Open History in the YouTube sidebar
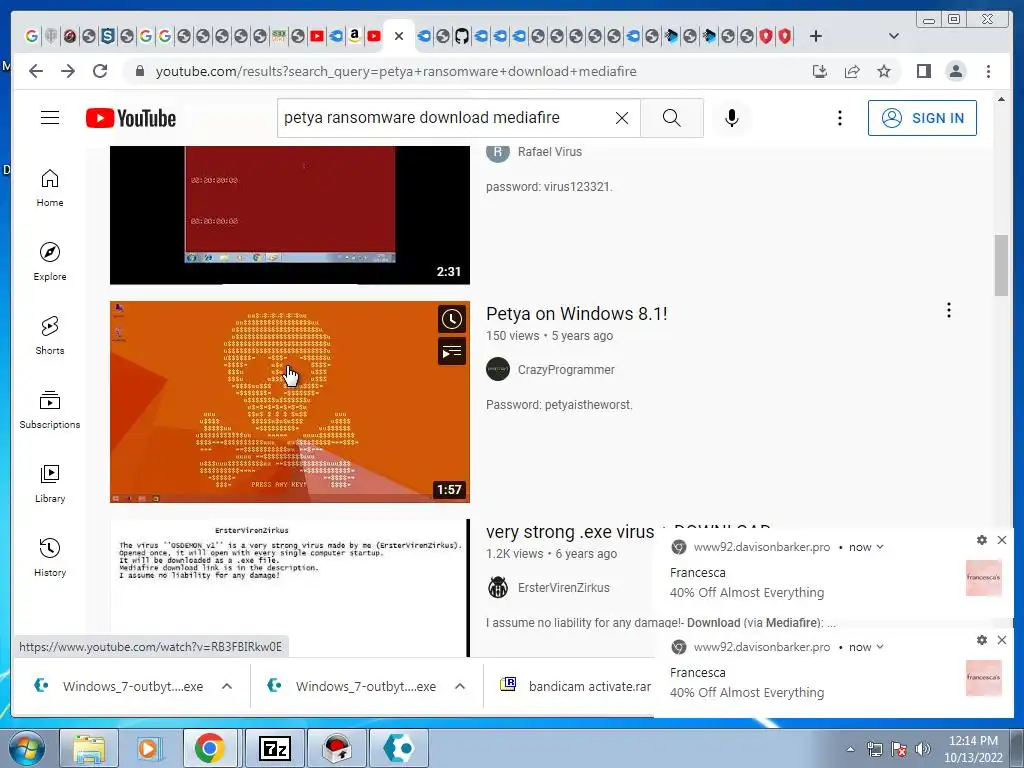Viewport: 1024px width, 768px height. point(50,557)
